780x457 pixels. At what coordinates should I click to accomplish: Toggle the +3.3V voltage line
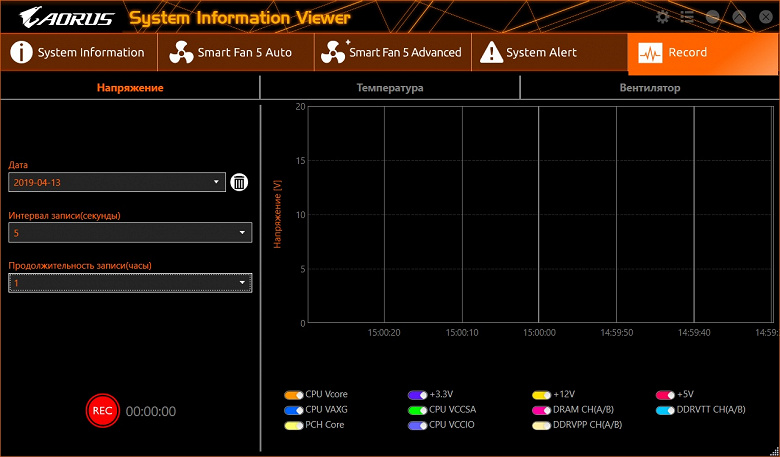point(417,395)
